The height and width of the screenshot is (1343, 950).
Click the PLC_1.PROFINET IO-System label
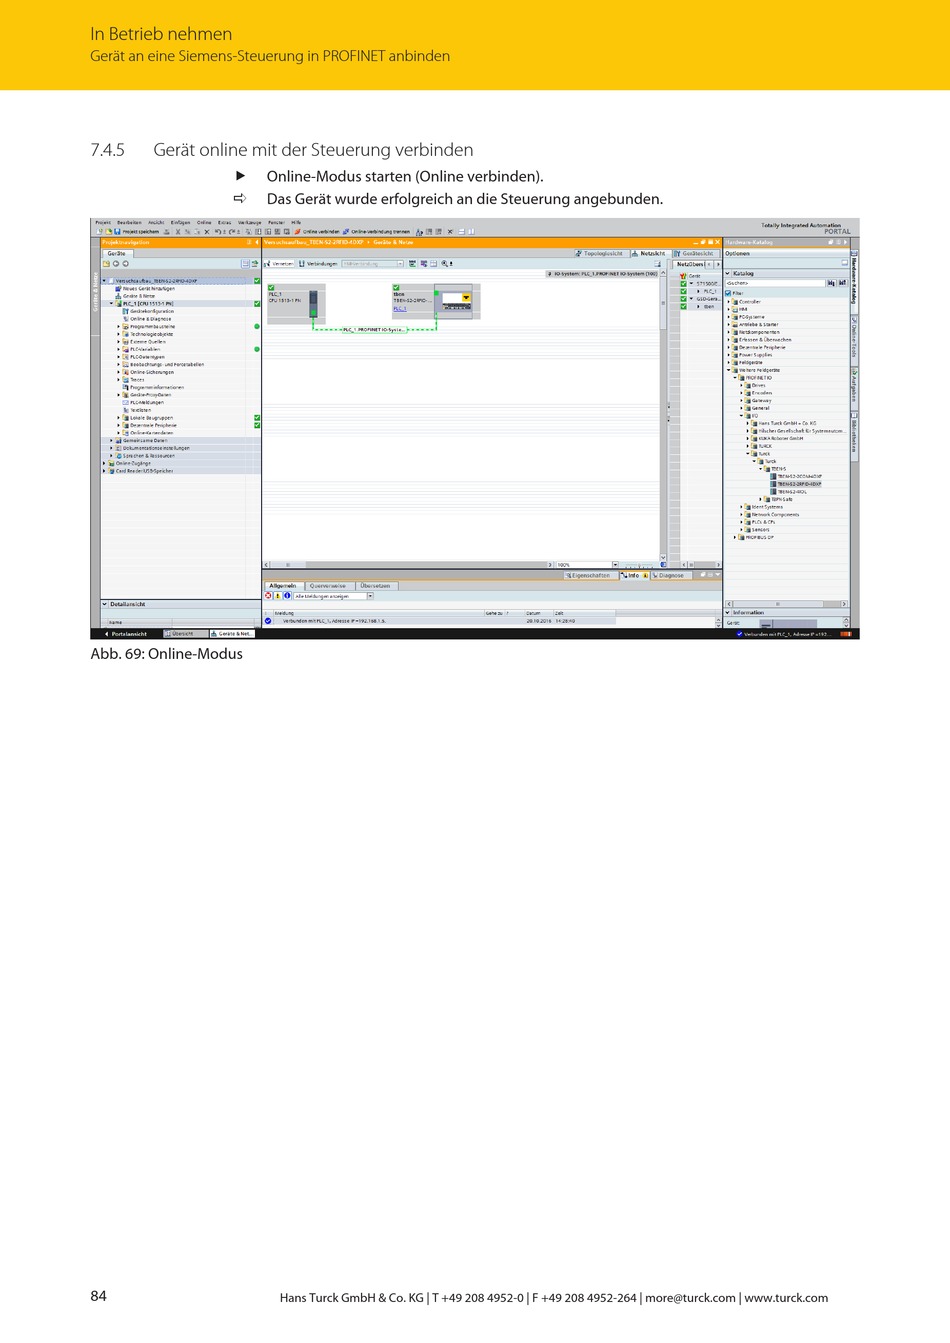(374, 329)
